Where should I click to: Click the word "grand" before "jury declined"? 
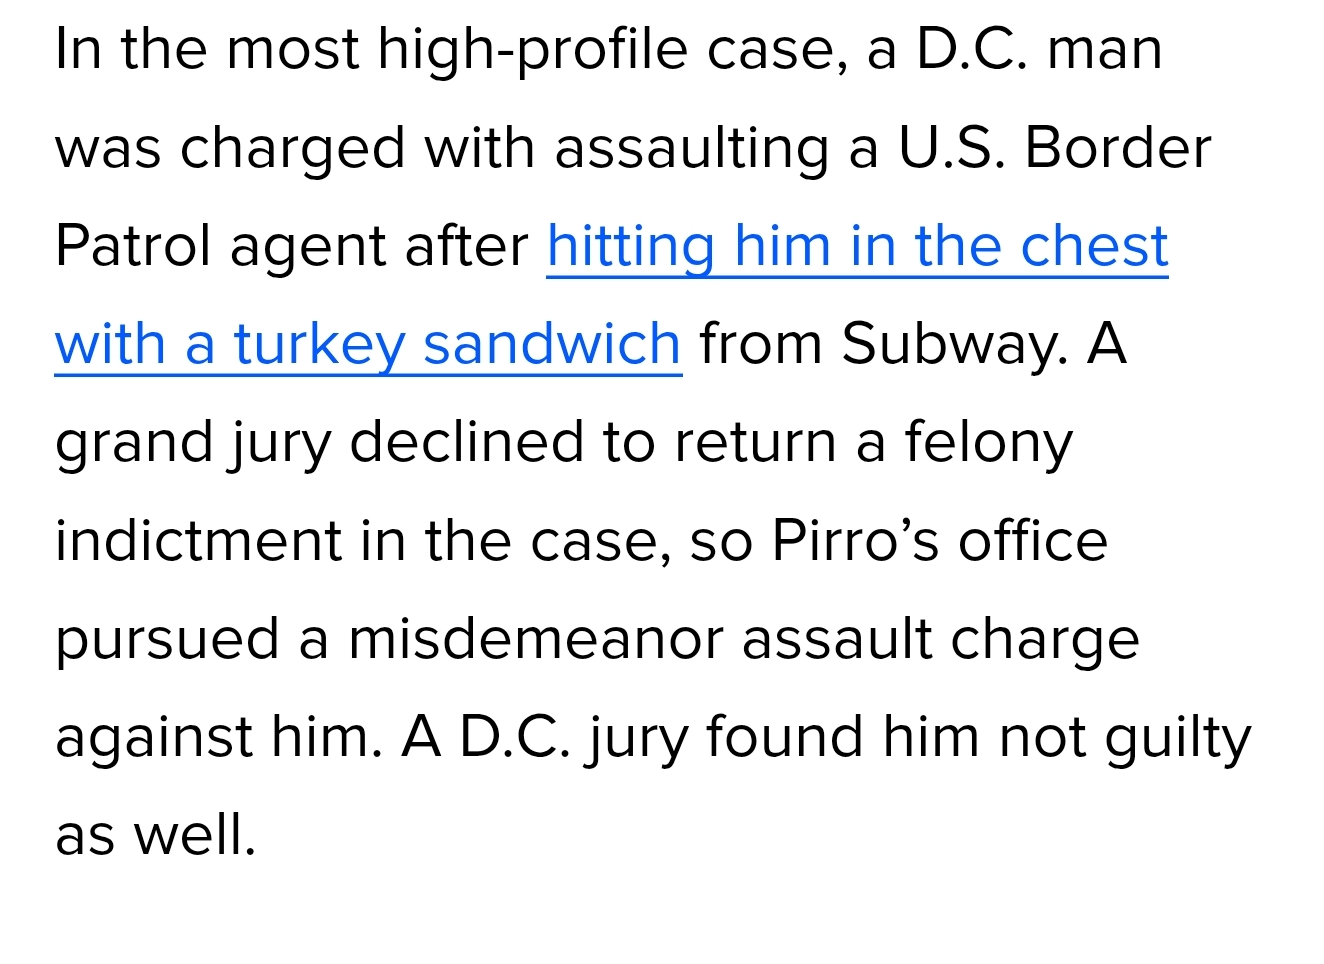134,443
